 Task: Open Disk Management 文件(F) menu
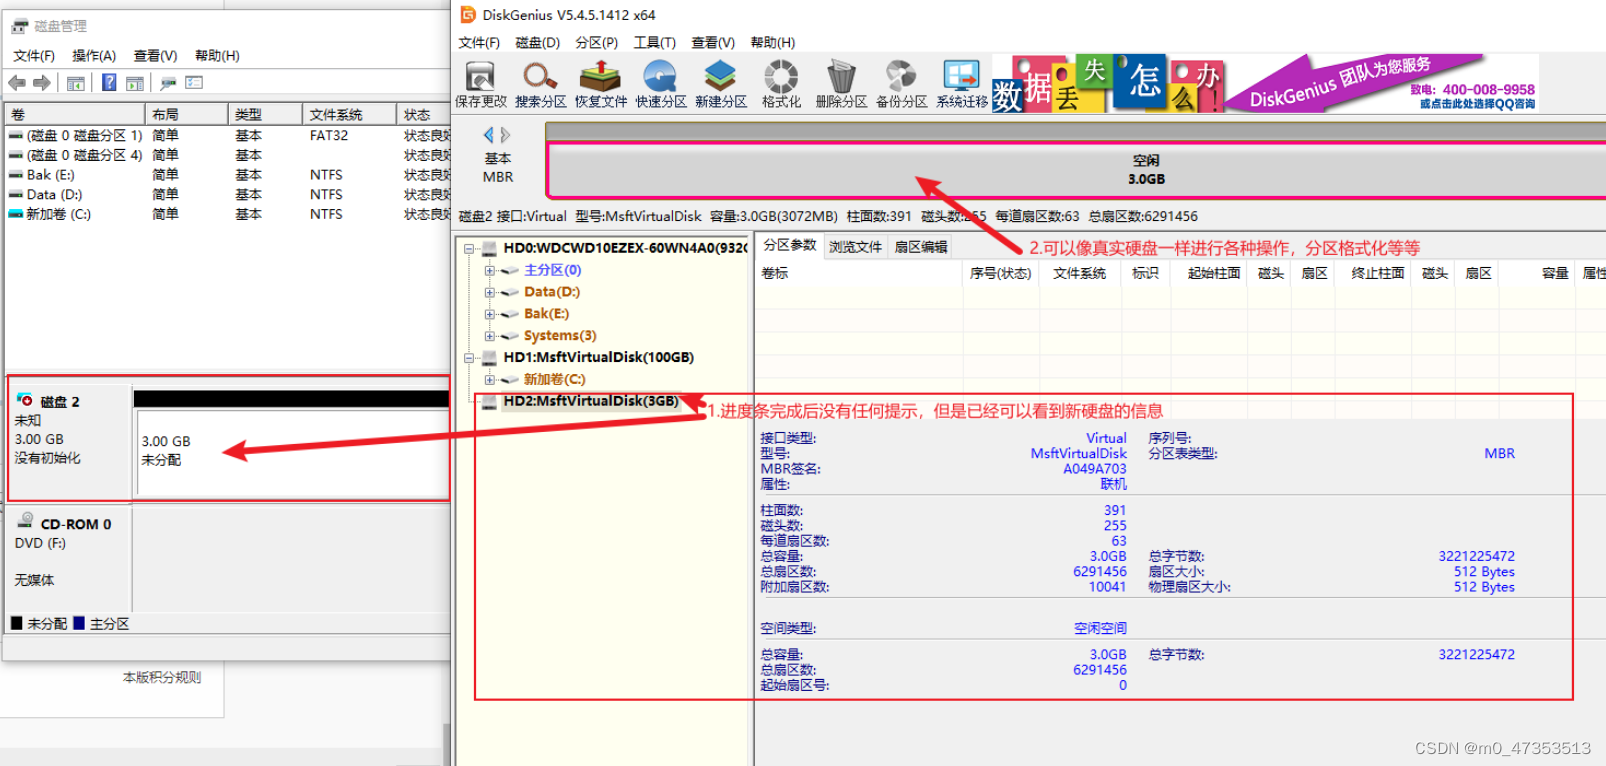tap(34, 55)
